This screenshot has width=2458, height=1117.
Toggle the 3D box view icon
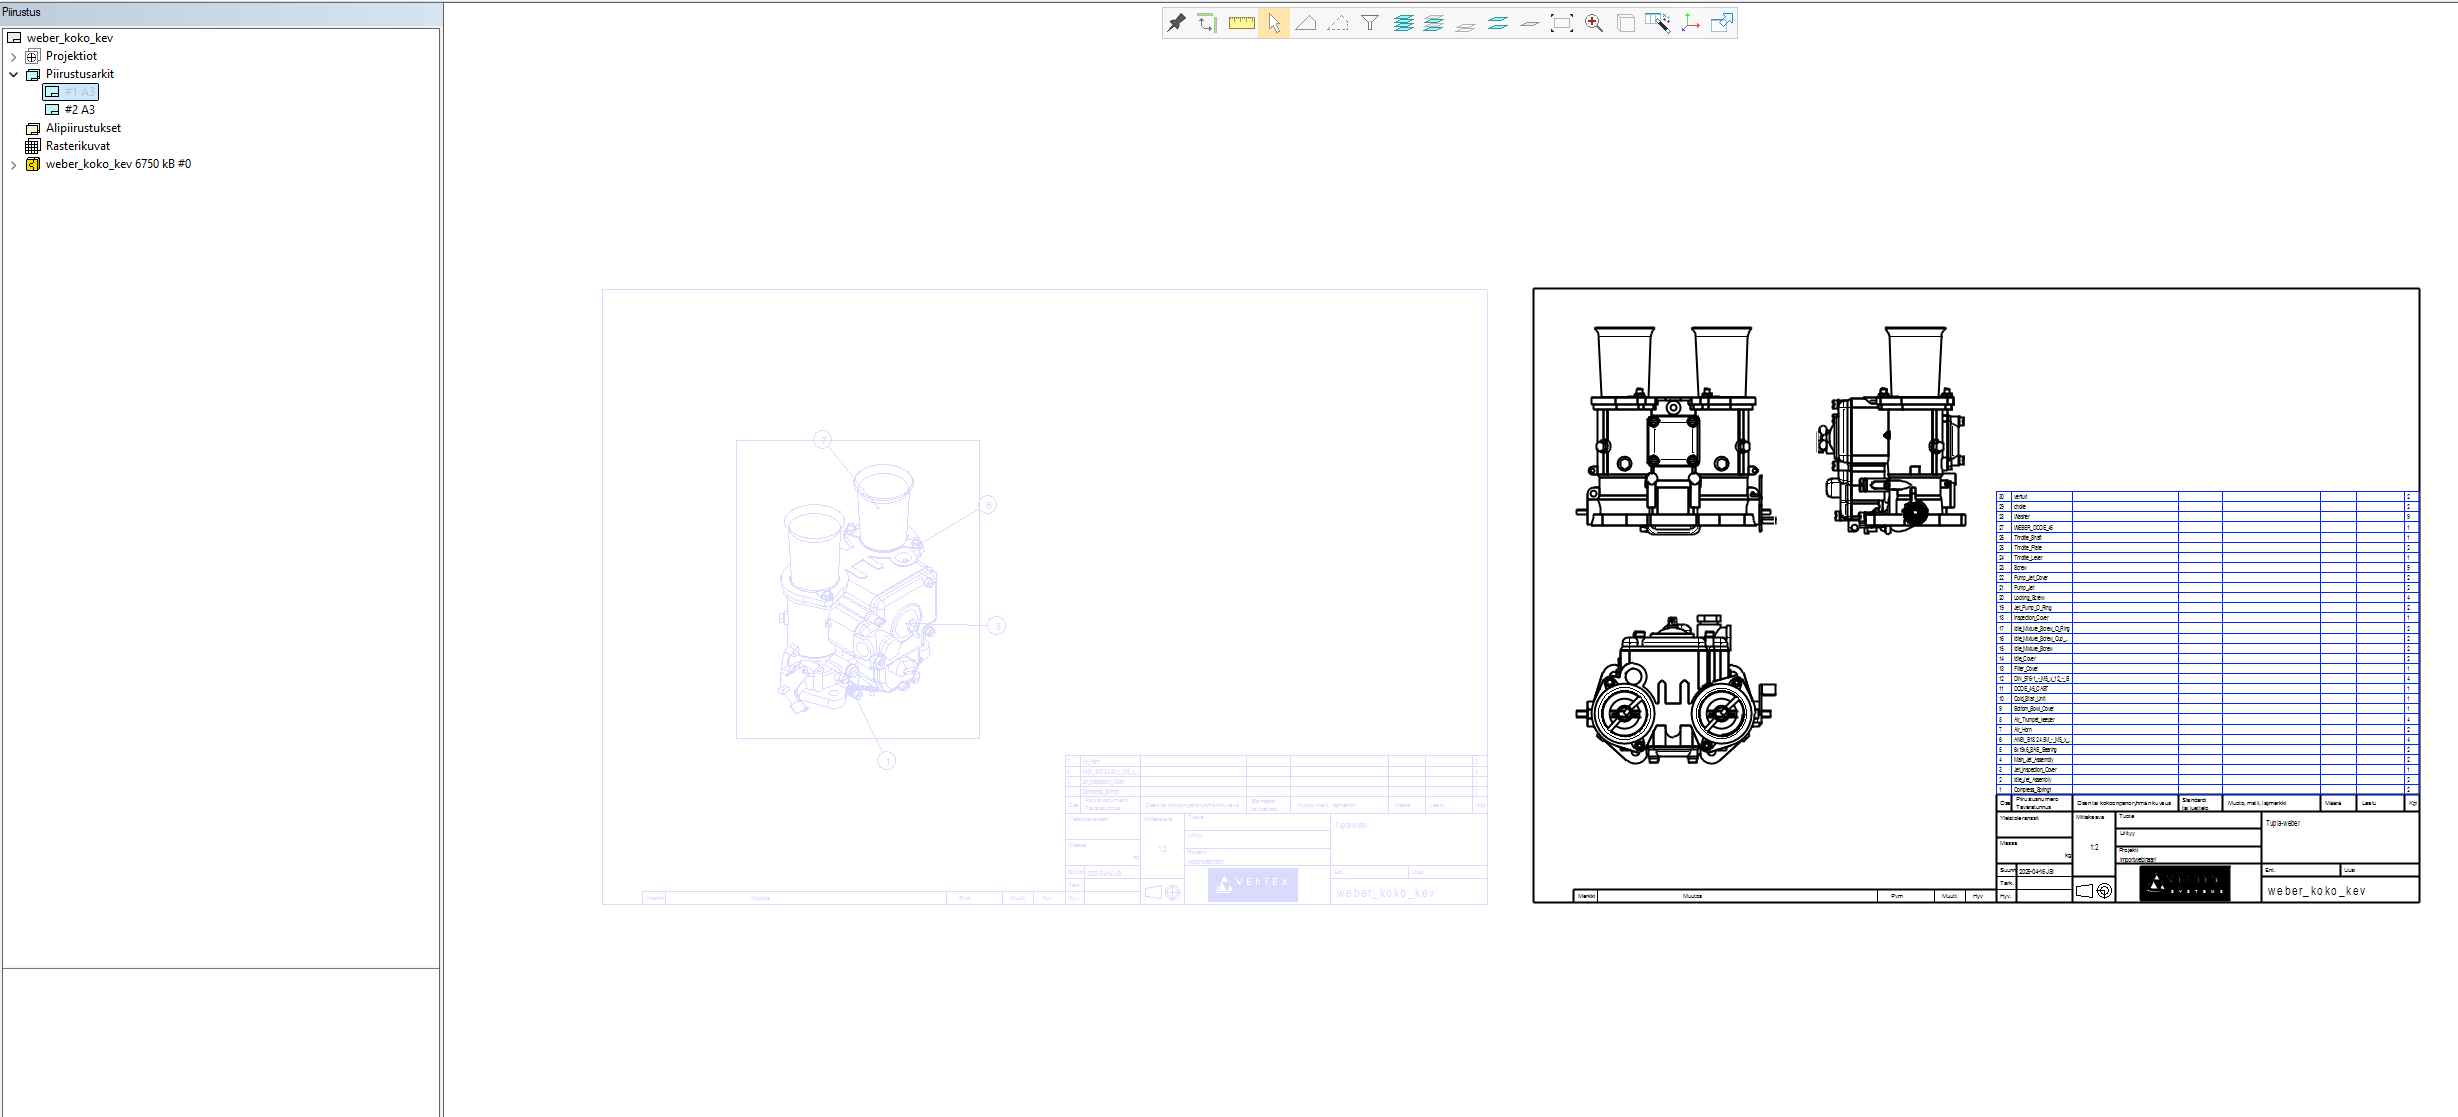(x=1626, y=23)
